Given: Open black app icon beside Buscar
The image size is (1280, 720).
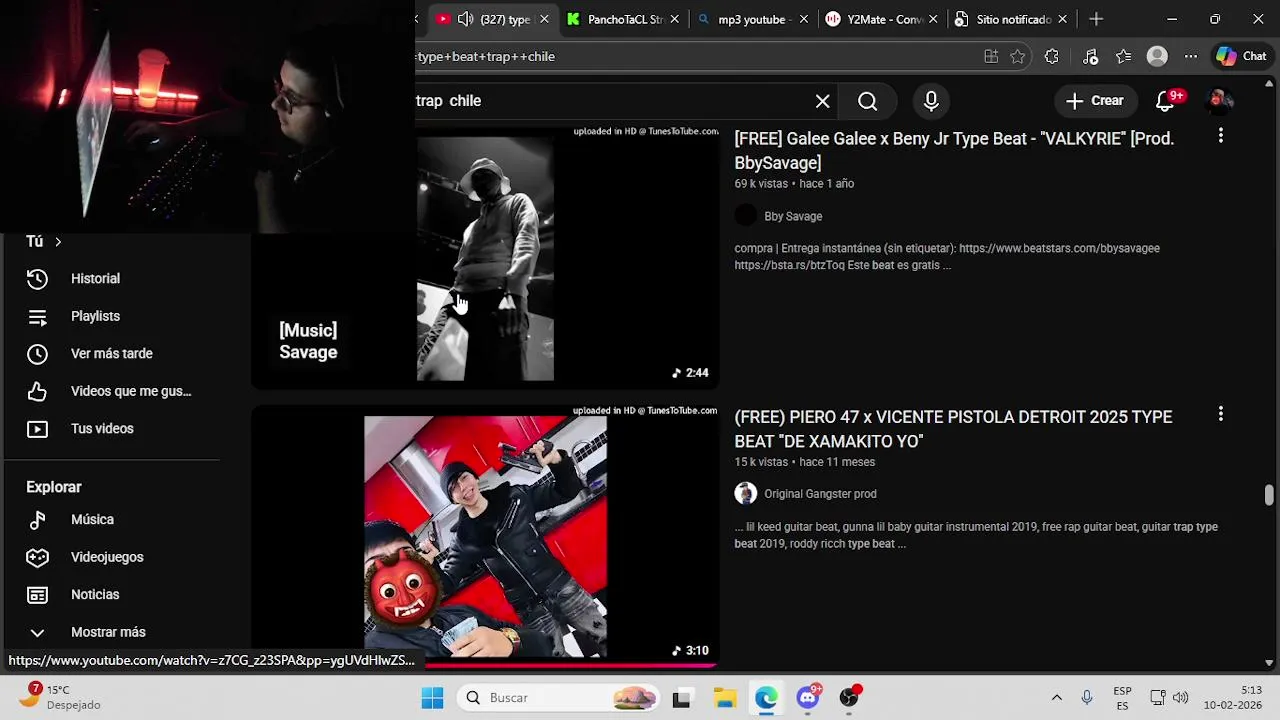Looking at the screenshot, I should [x=682, y=698].
